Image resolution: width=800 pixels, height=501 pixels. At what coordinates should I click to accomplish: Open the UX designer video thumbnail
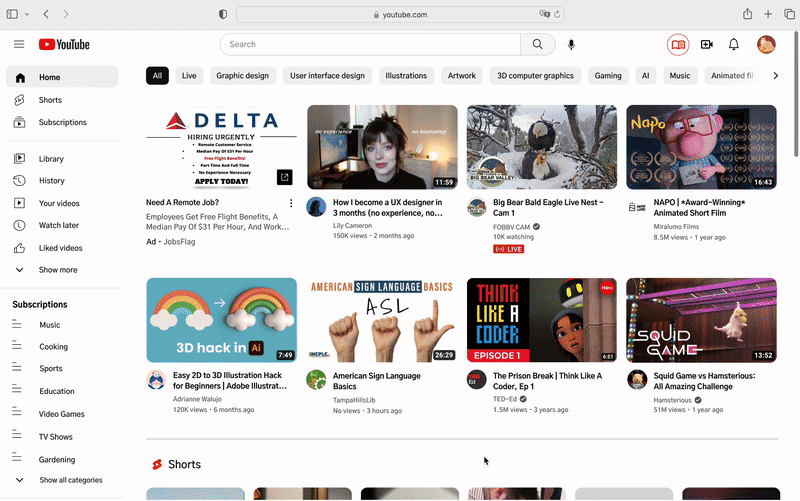[382, 147]
